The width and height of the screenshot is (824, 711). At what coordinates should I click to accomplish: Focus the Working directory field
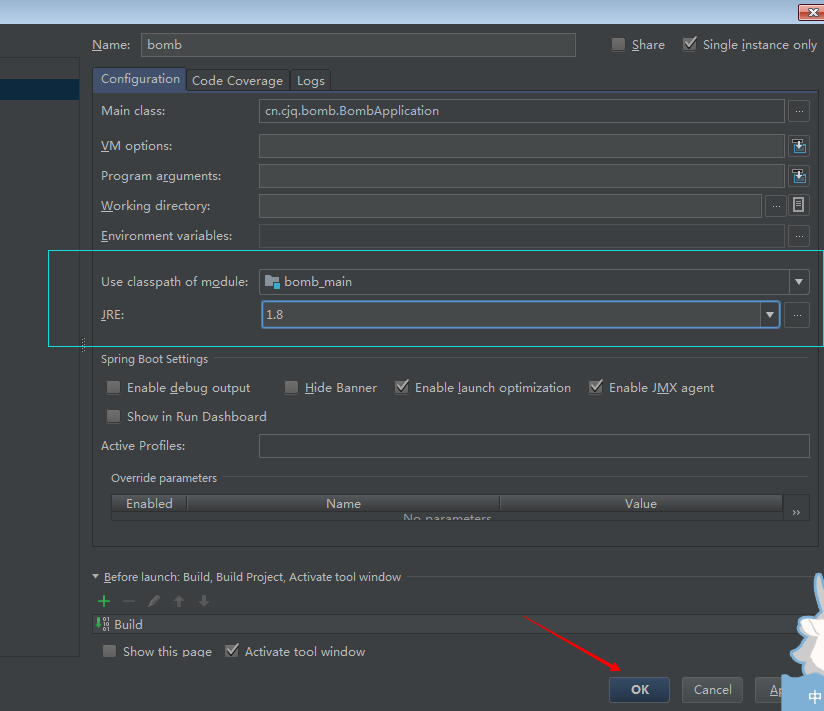[510, 206]
